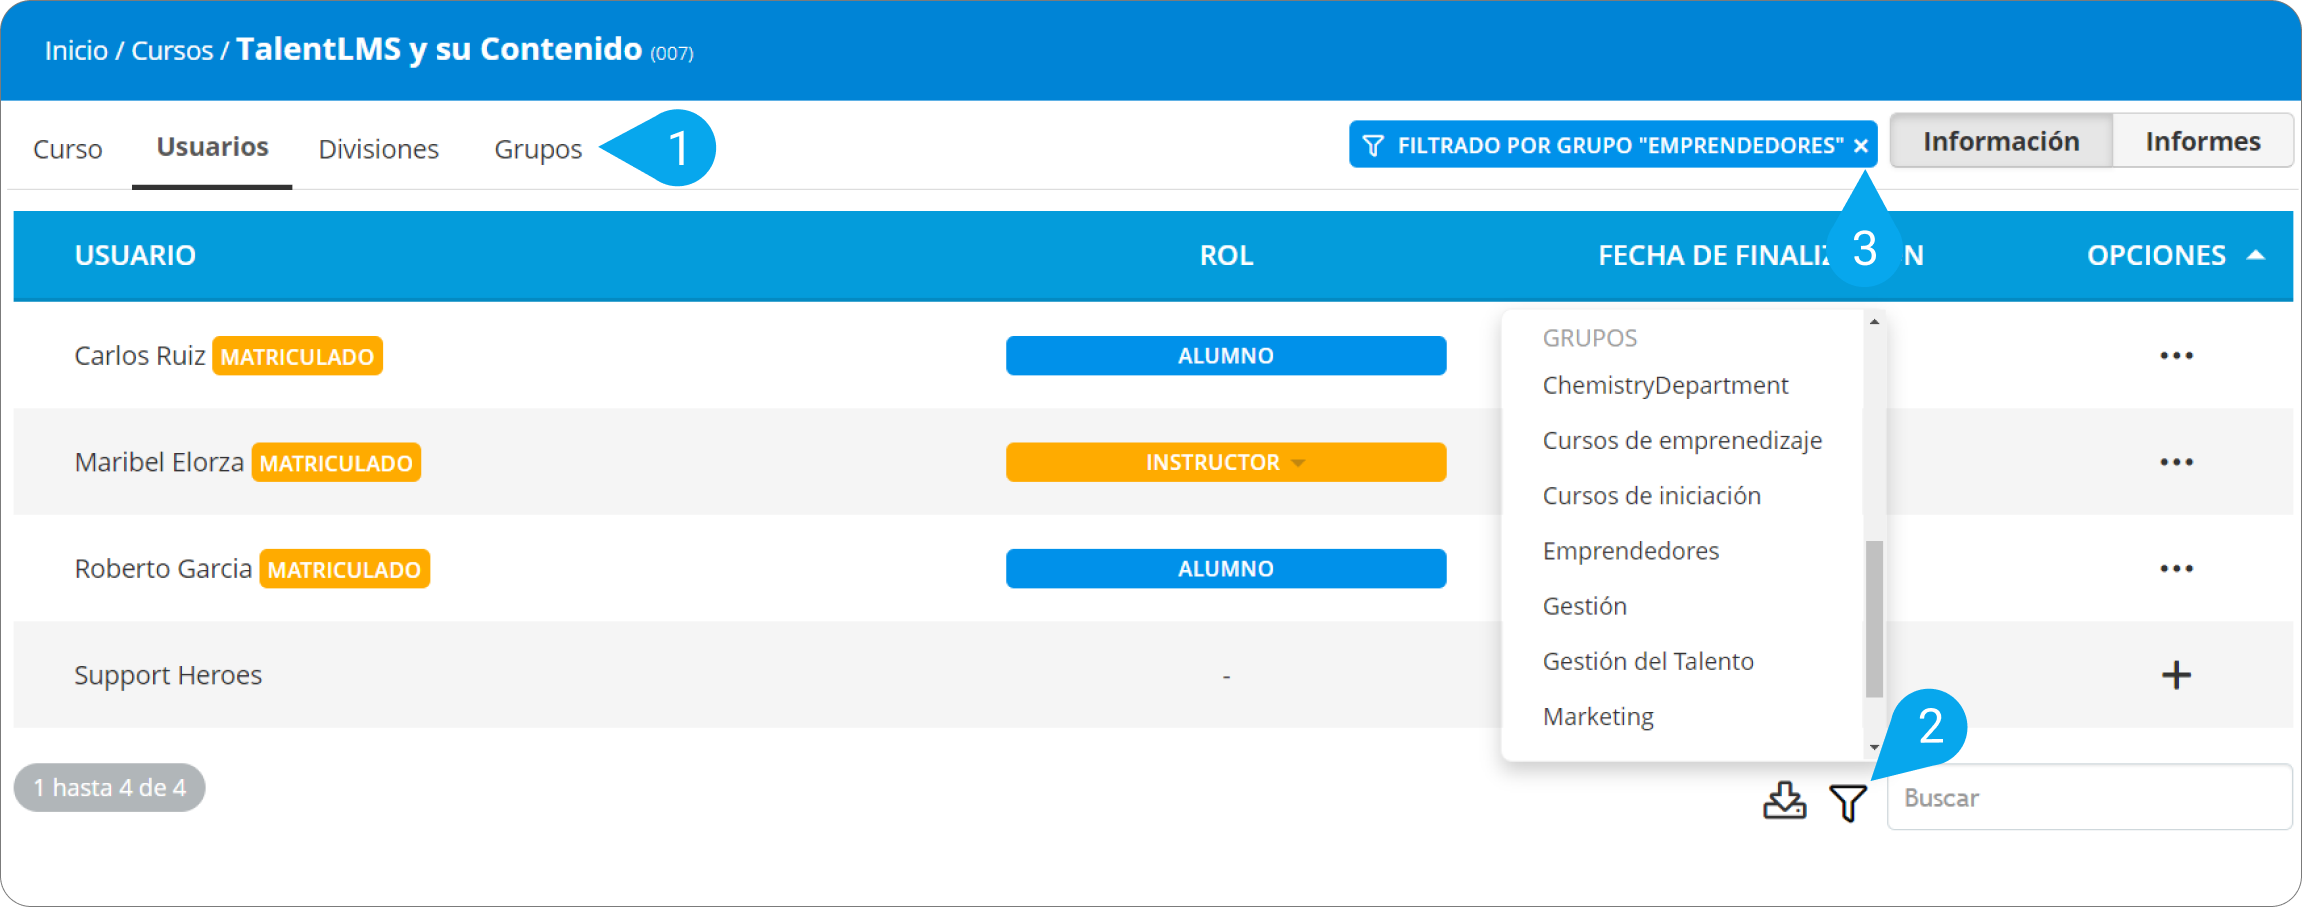2302x907 pixels.
Task: Click the Filtrado por grupo Emprendedores badge
Action: coord(1612,145)
